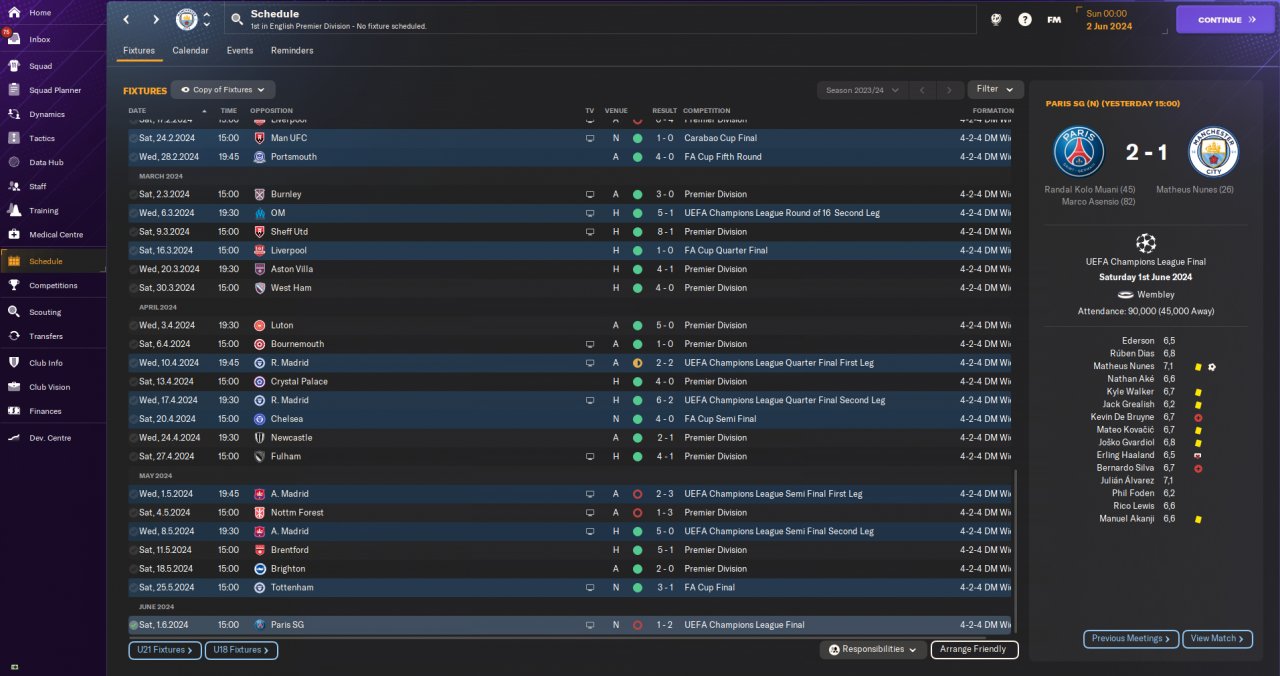Screen dimensions: 1280x676
Task: Go to the previous season arrow
Action: click(x=923, y=90)
